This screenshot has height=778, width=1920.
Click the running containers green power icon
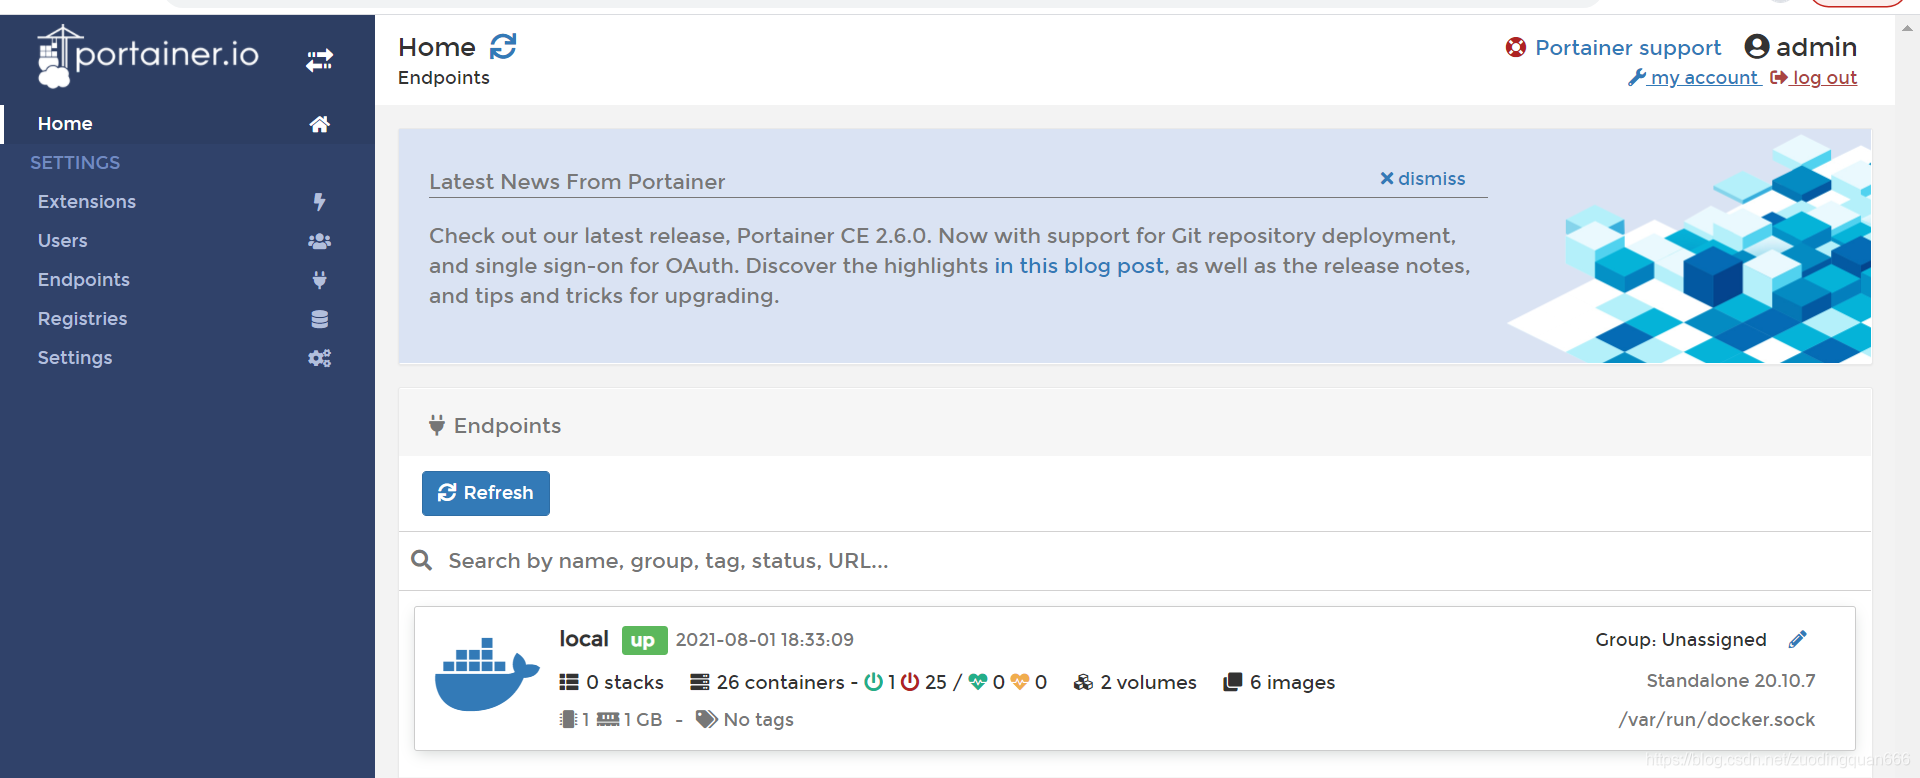873,682
